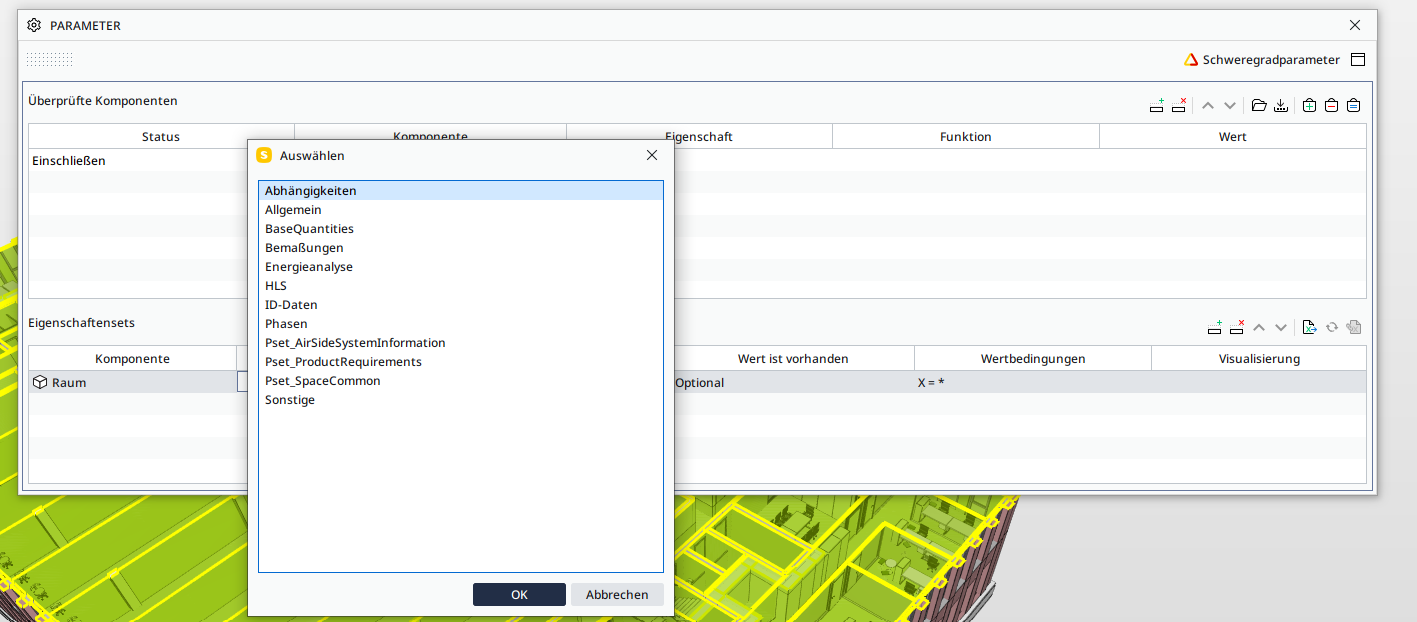
Task: Add a row to Überprüfte Komponenten table
Action: tap(1157, 105)
